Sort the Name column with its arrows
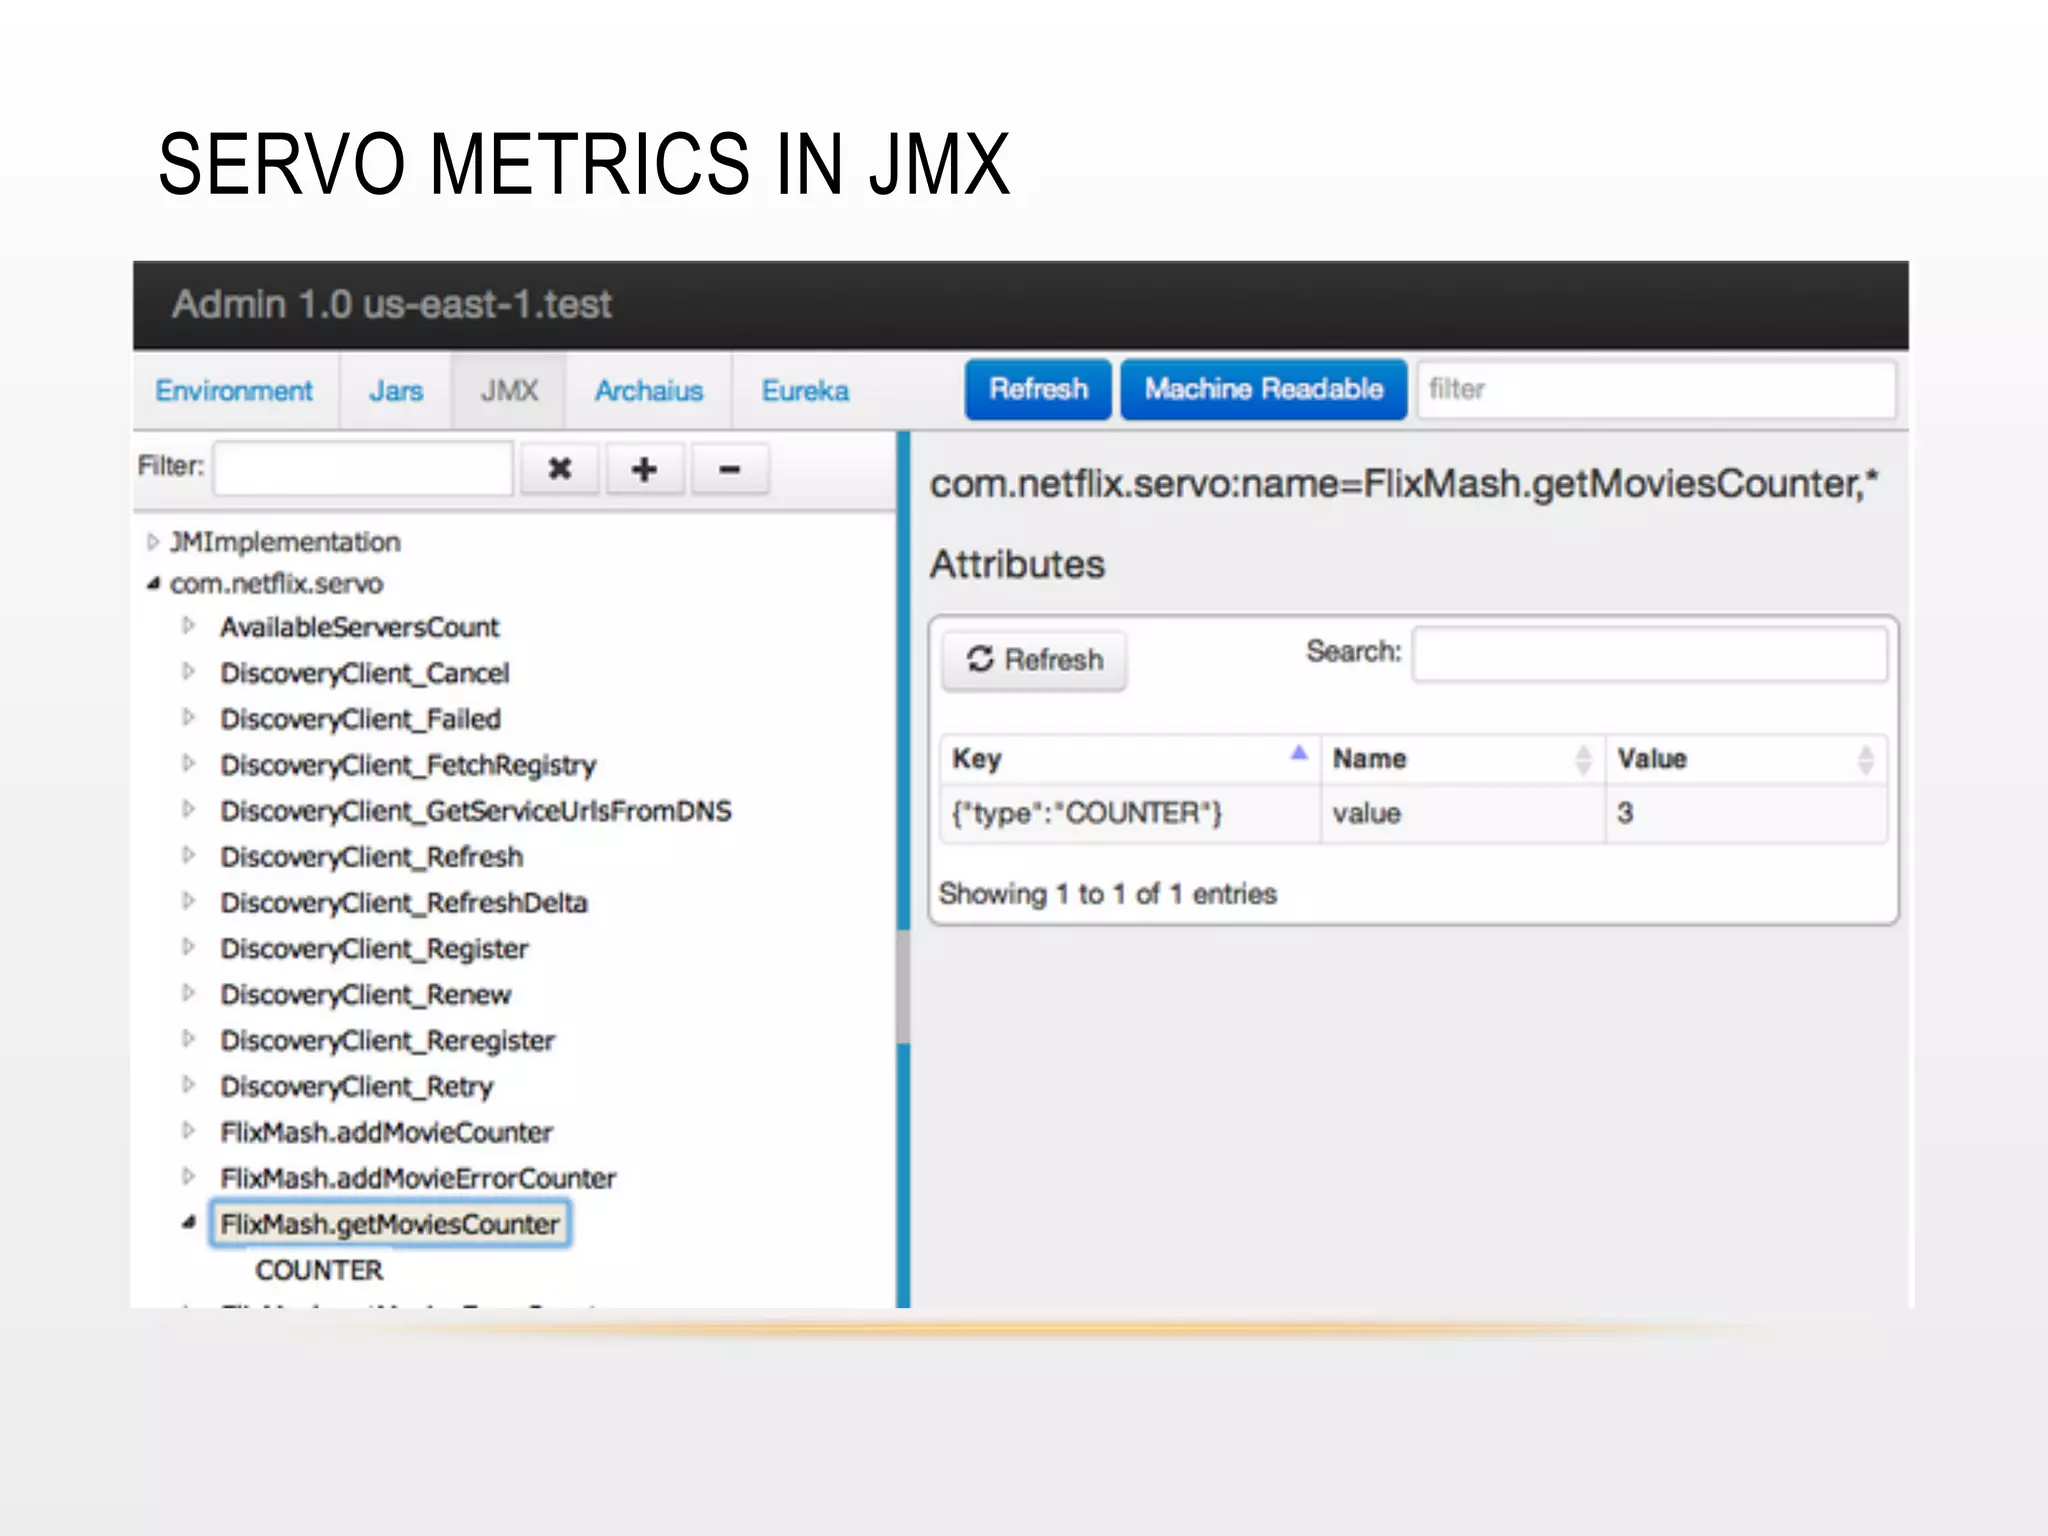Screen dimensions: 2048x1536 [x=1583, y=760]
